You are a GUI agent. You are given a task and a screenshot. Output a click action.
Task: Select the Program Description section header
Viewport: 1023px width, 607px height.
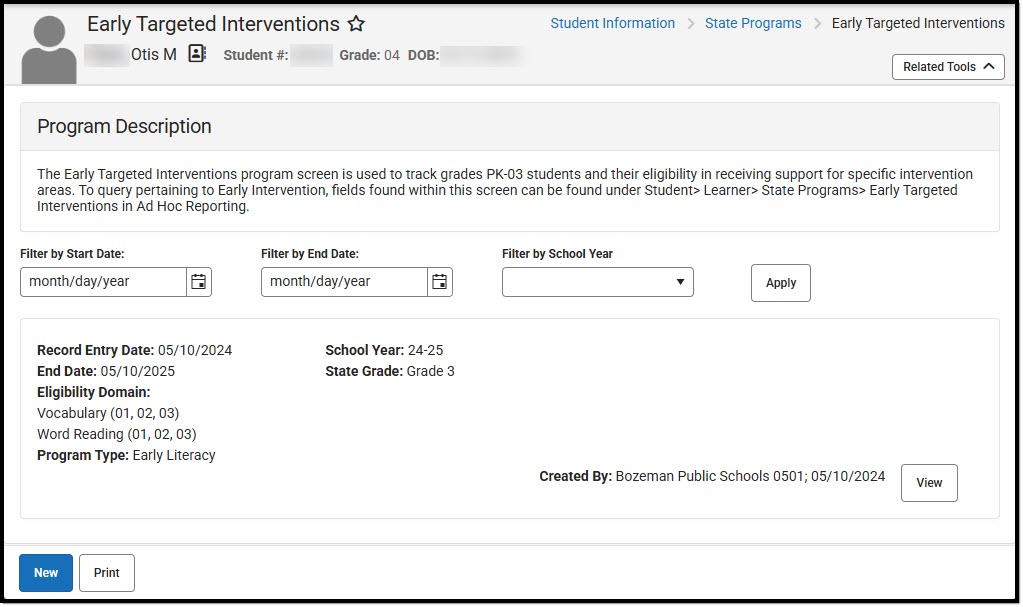point(124,126)
